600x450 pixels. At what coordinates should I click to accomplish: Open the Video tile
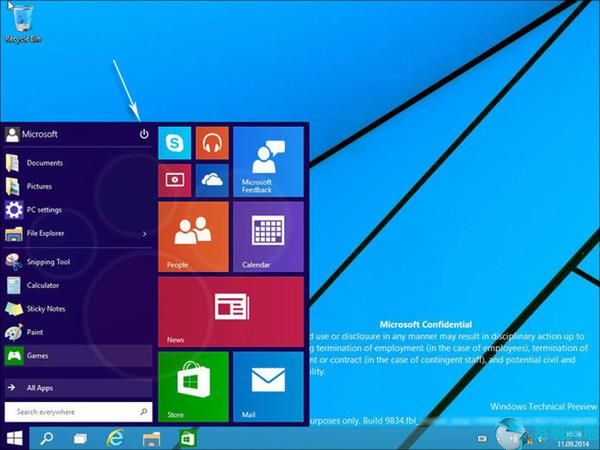(x=174, y=181)
